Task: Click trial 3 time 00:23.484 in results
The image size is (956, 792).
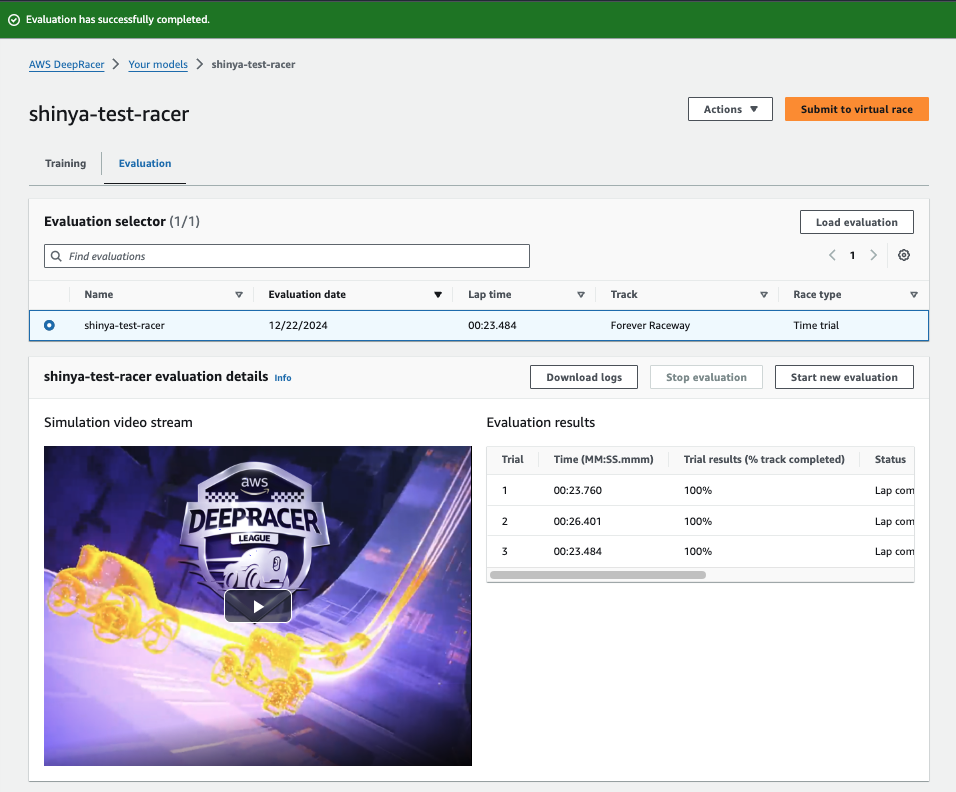Action: pyautogui.click(x=577, y=551)
